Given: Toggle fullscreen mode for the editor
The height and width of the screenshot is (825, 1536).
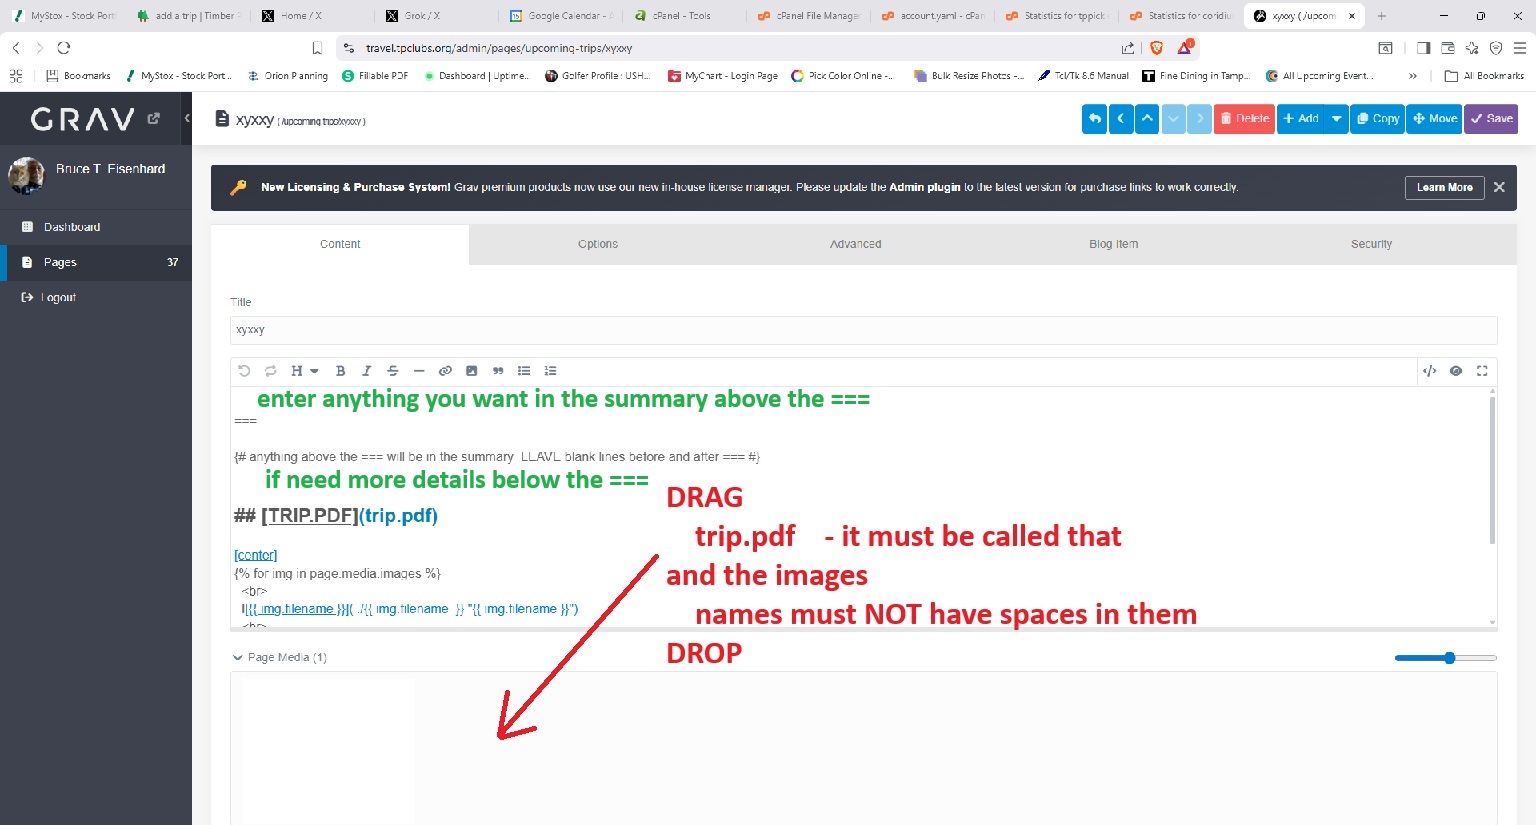Looking at the screenshot, I should pos(1482,371).
